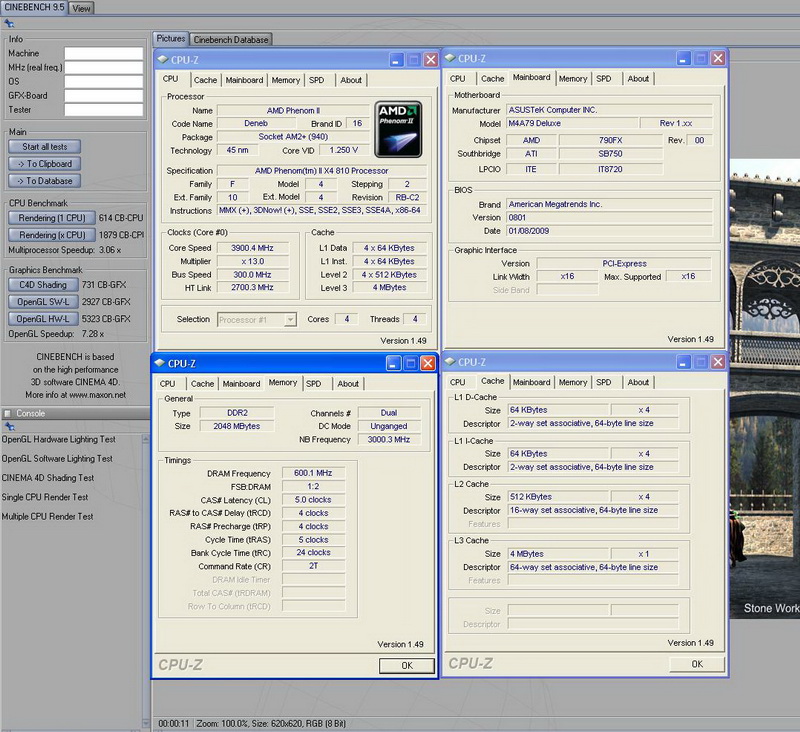Open the Processor #1 selection dropdown
The height and width of the screenshot is (732, 800).
click(257, 319)
